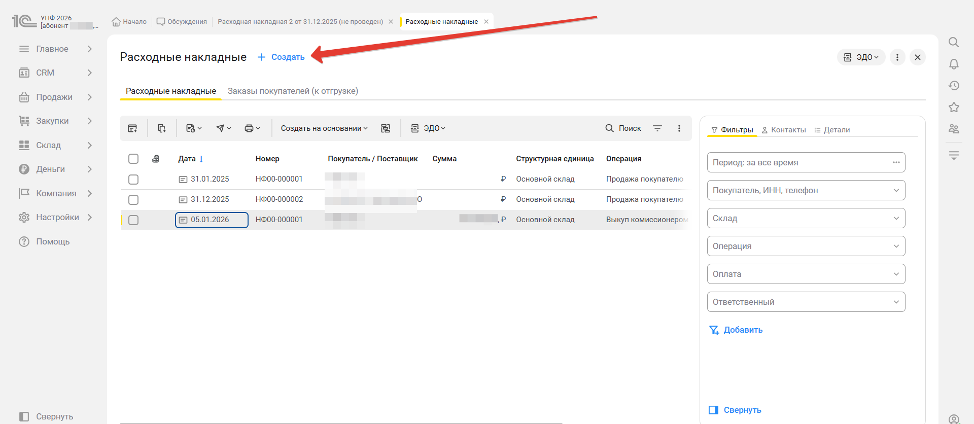Open the Создать на основании dropdown
This screenshot has width=974, height=424.
coord(324,128)
